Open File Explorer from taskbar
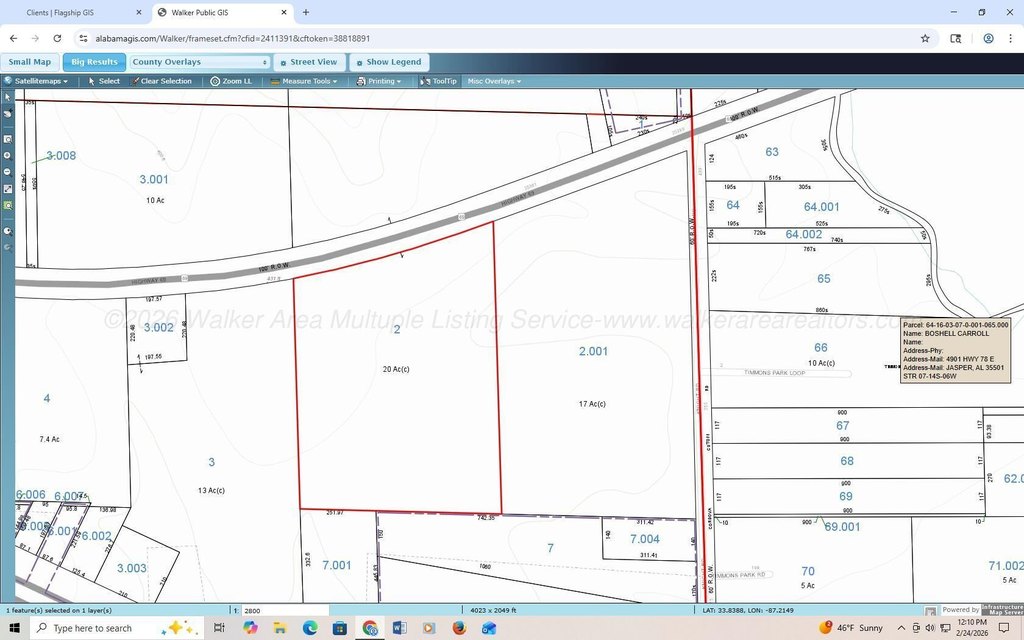Screen dimensions: 1024x640 pyautogui.click(x=280, y=628)
